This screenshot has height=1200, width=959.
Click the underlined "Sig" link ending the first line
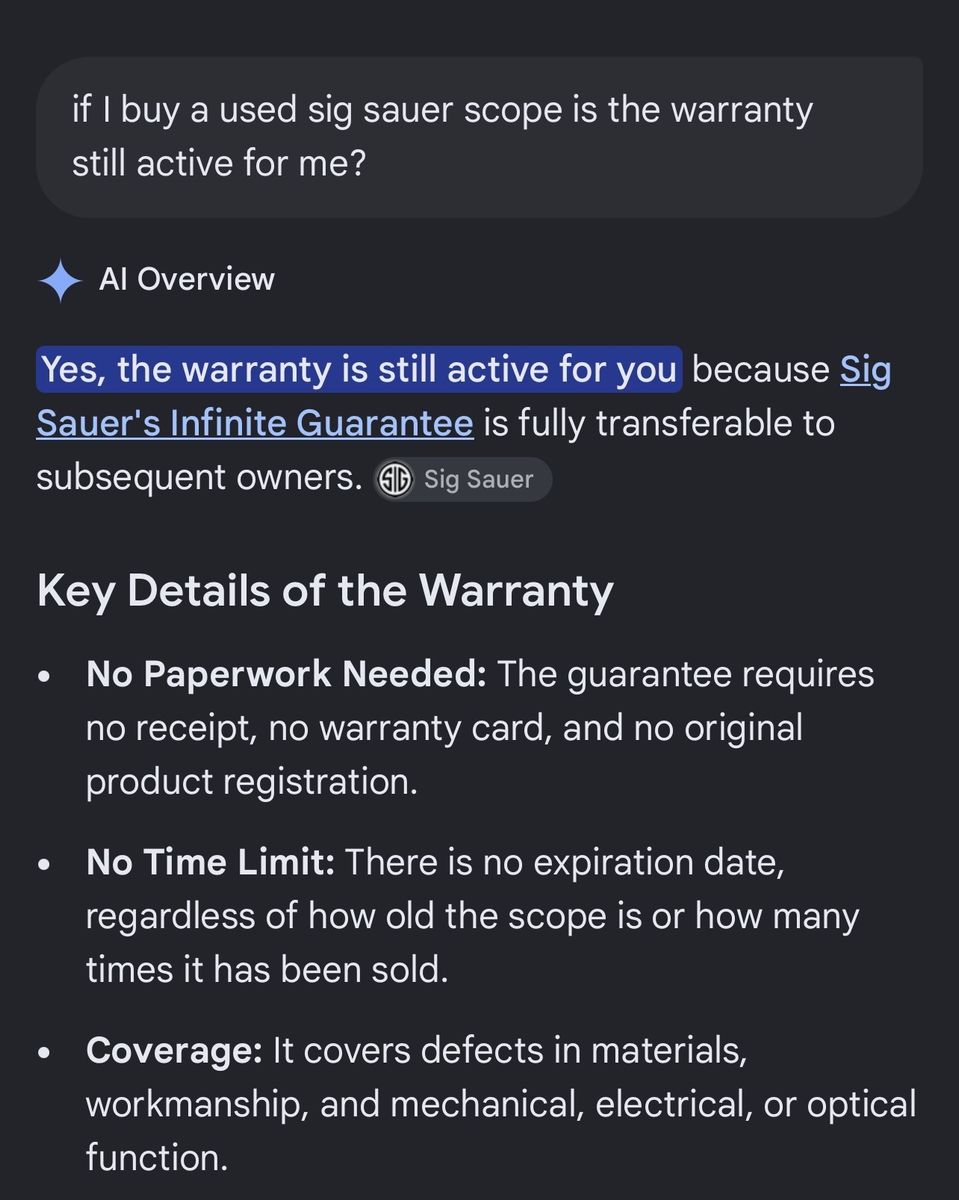[x=865, y=371]
